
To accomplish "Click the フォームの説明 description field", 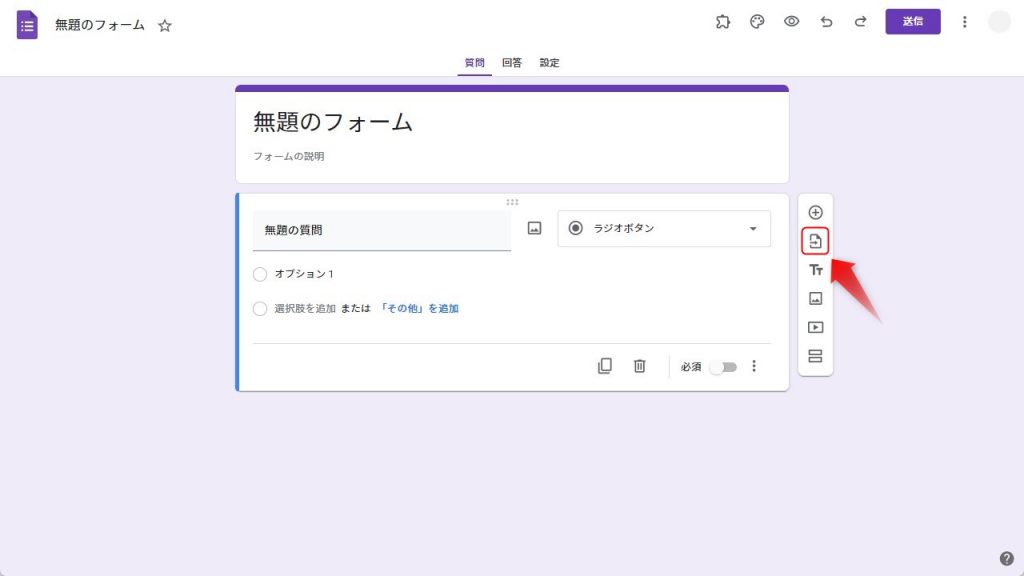I will coord(289,156).
